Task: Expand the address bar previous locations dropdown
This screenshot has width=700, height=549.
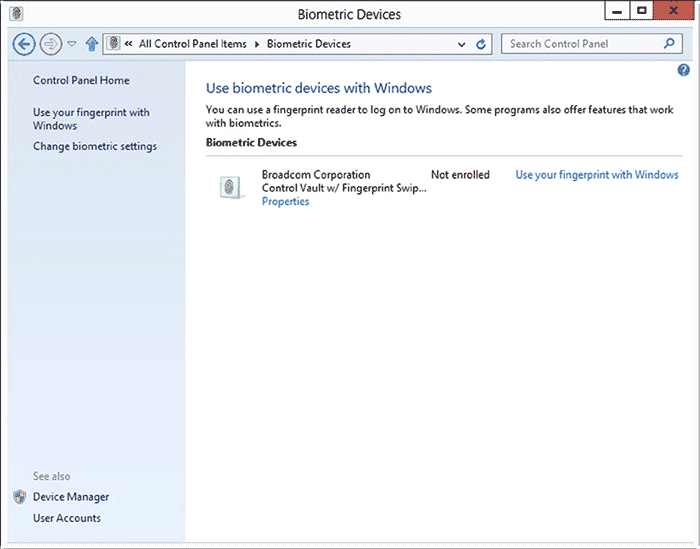Action: pyautogui.click(x=461, y=44)
